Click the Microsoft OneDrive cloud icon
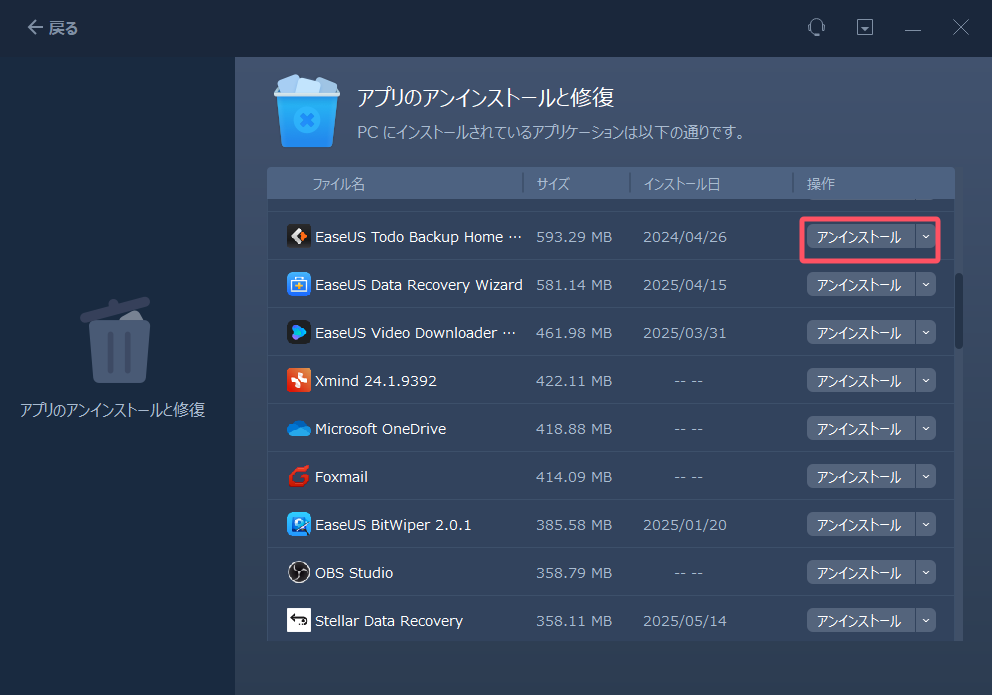This screenshot has height=695, width=992. (298, 428)
